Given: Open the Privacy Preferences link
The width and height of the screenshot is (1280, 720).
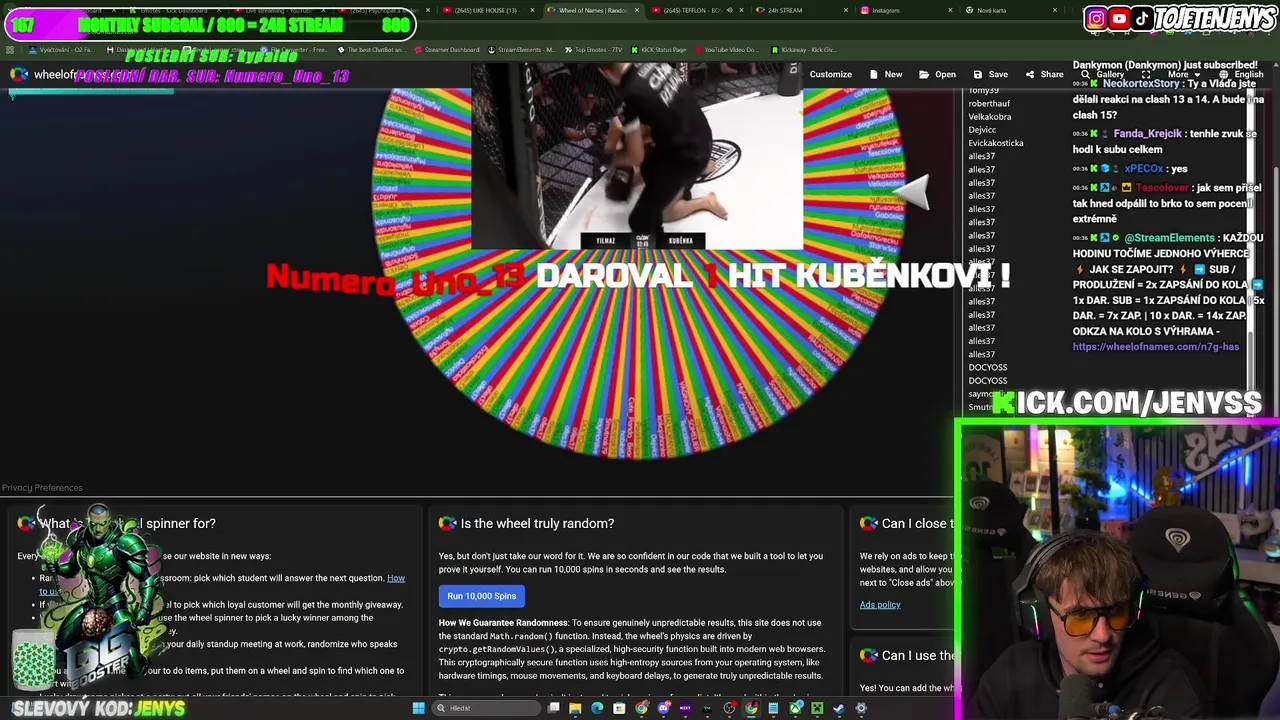Looking at the screenshot, I should tap(42, 487).
